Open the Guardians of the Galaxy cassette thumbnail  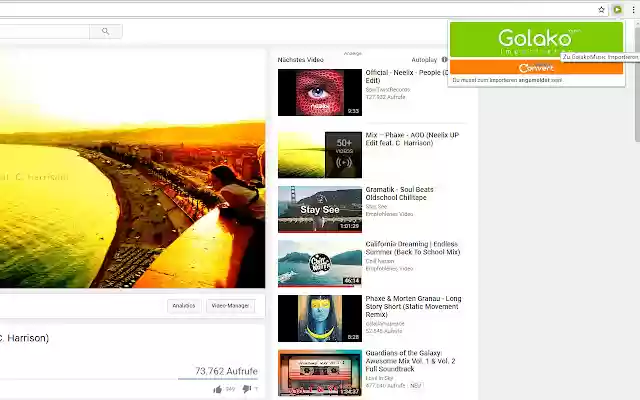[x=320, y=373]
